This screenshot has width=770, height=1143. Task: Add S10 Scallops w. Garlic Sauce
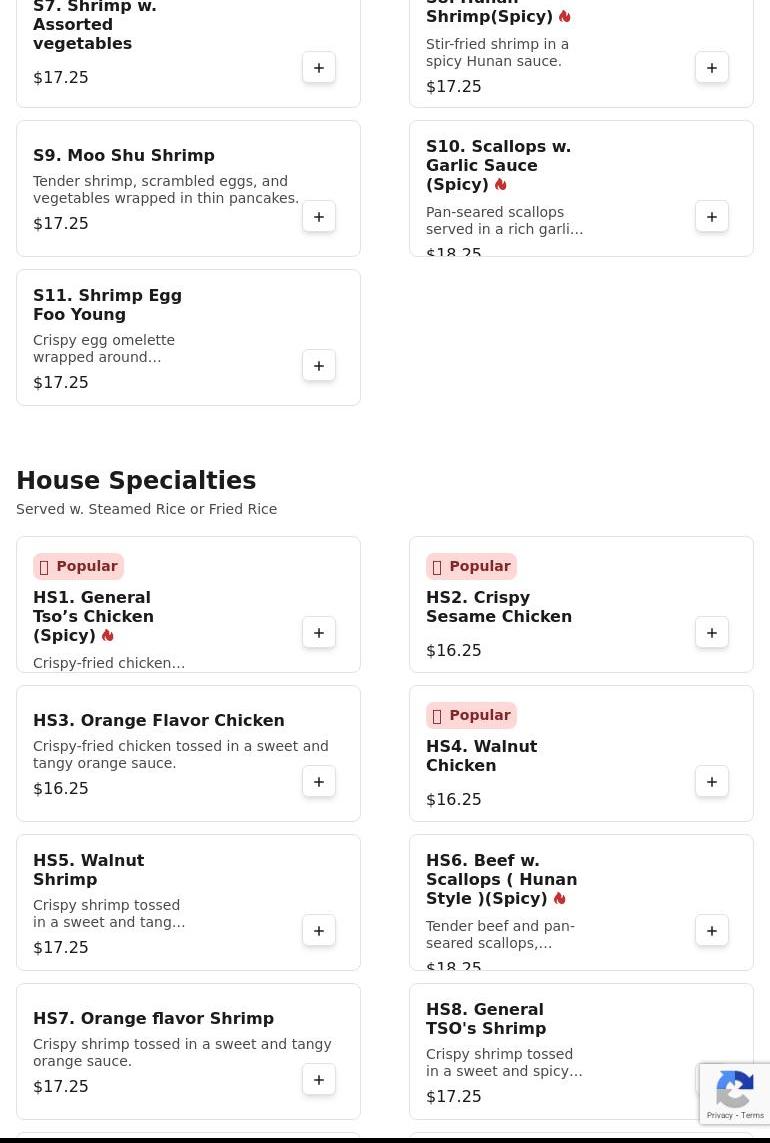pyautogui.click(x=712, y=216)
